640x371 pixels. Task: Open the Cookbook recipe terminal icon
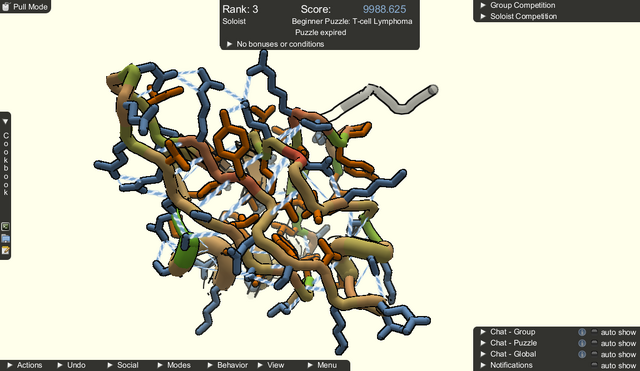pos(5,227)
